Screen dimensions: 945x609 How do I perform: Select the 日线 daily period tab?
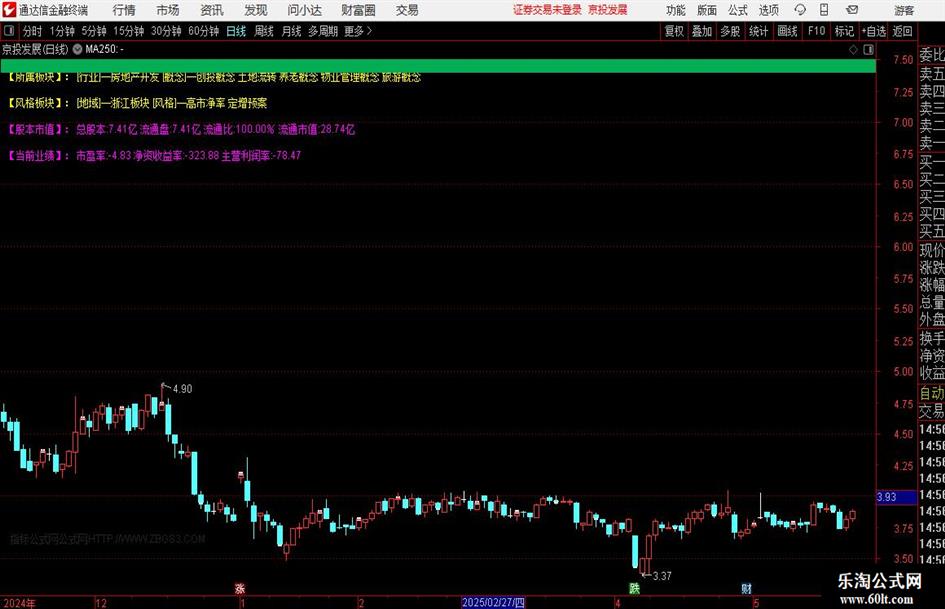236,31
